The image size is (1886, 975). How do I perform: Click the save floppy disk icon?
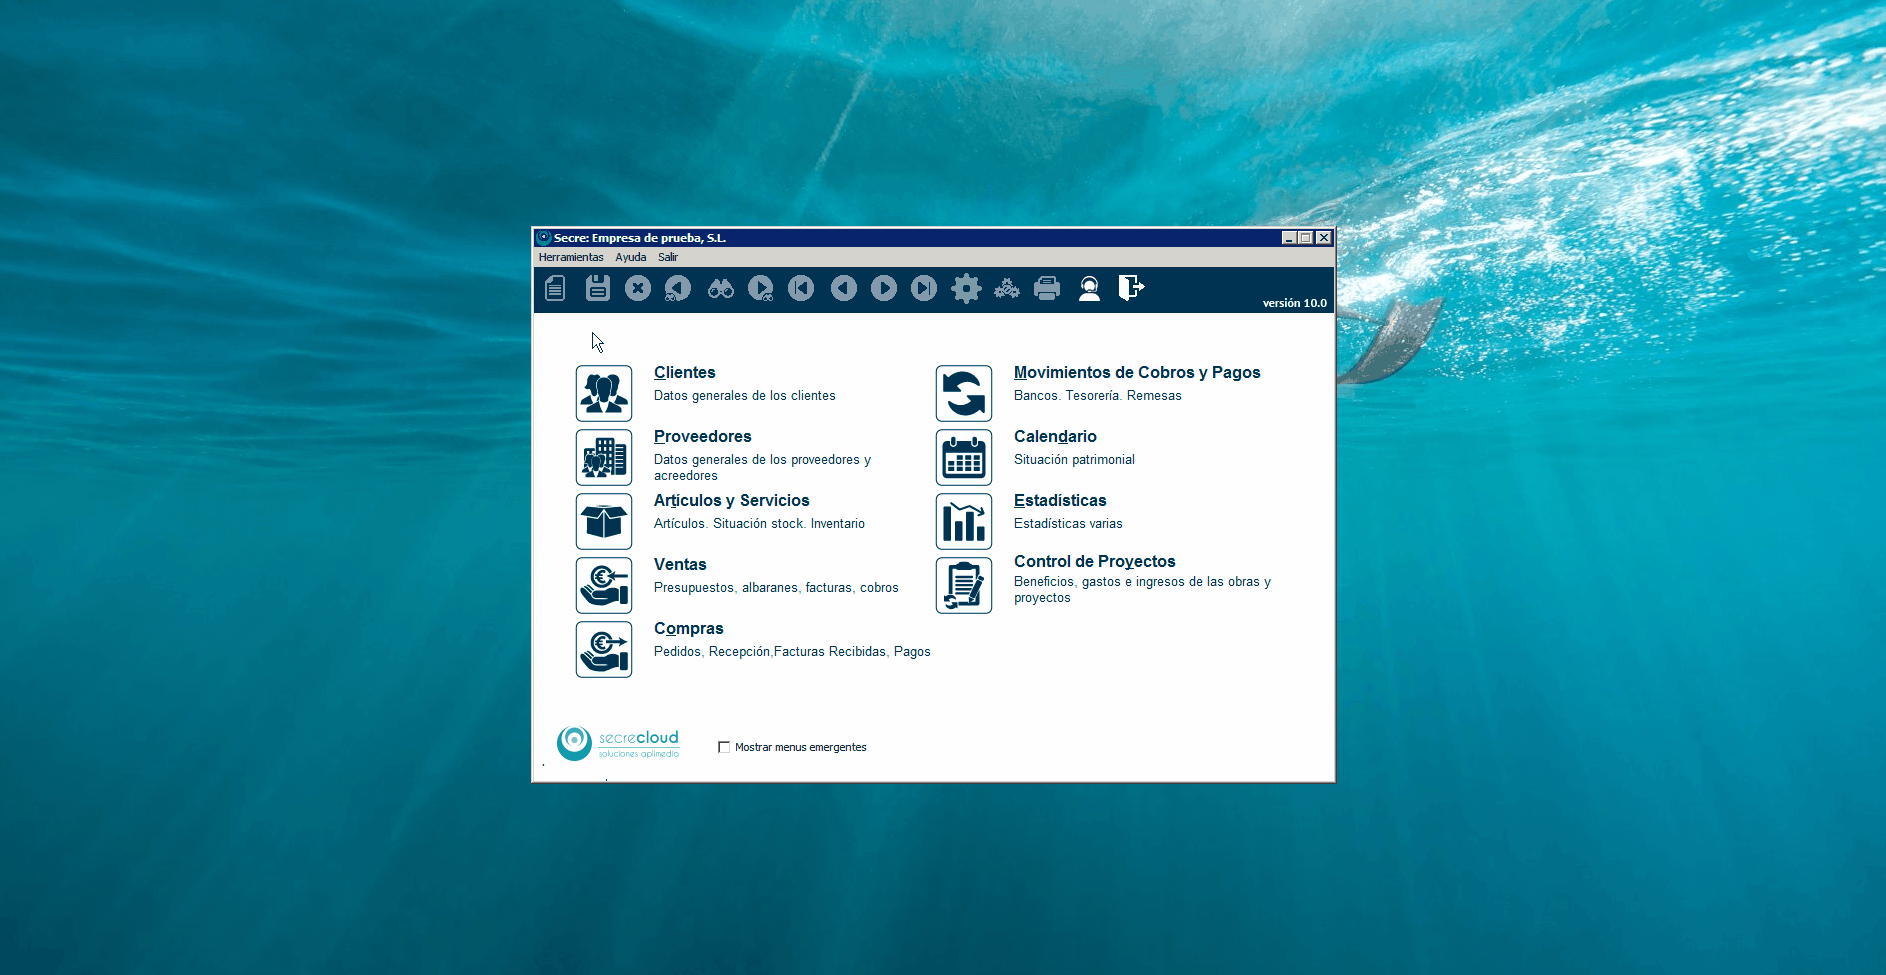597,288
